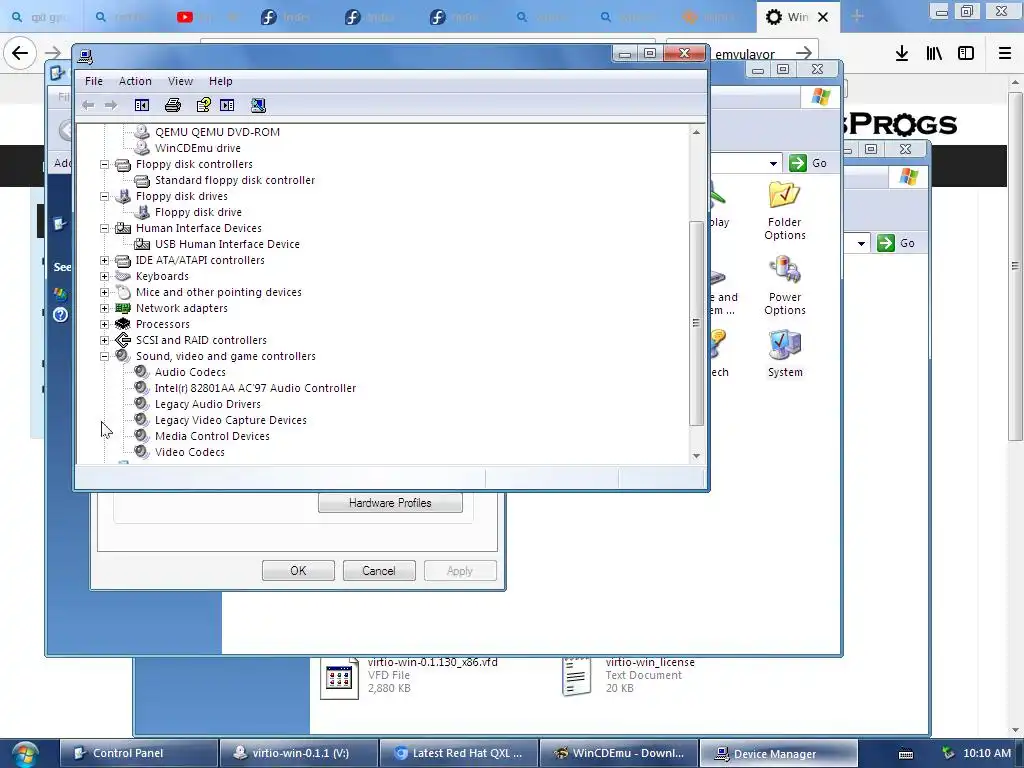Select USB Human Interface Device entry
The image size is (1024, 768).
pyautogui.click(x=227, y=244)
